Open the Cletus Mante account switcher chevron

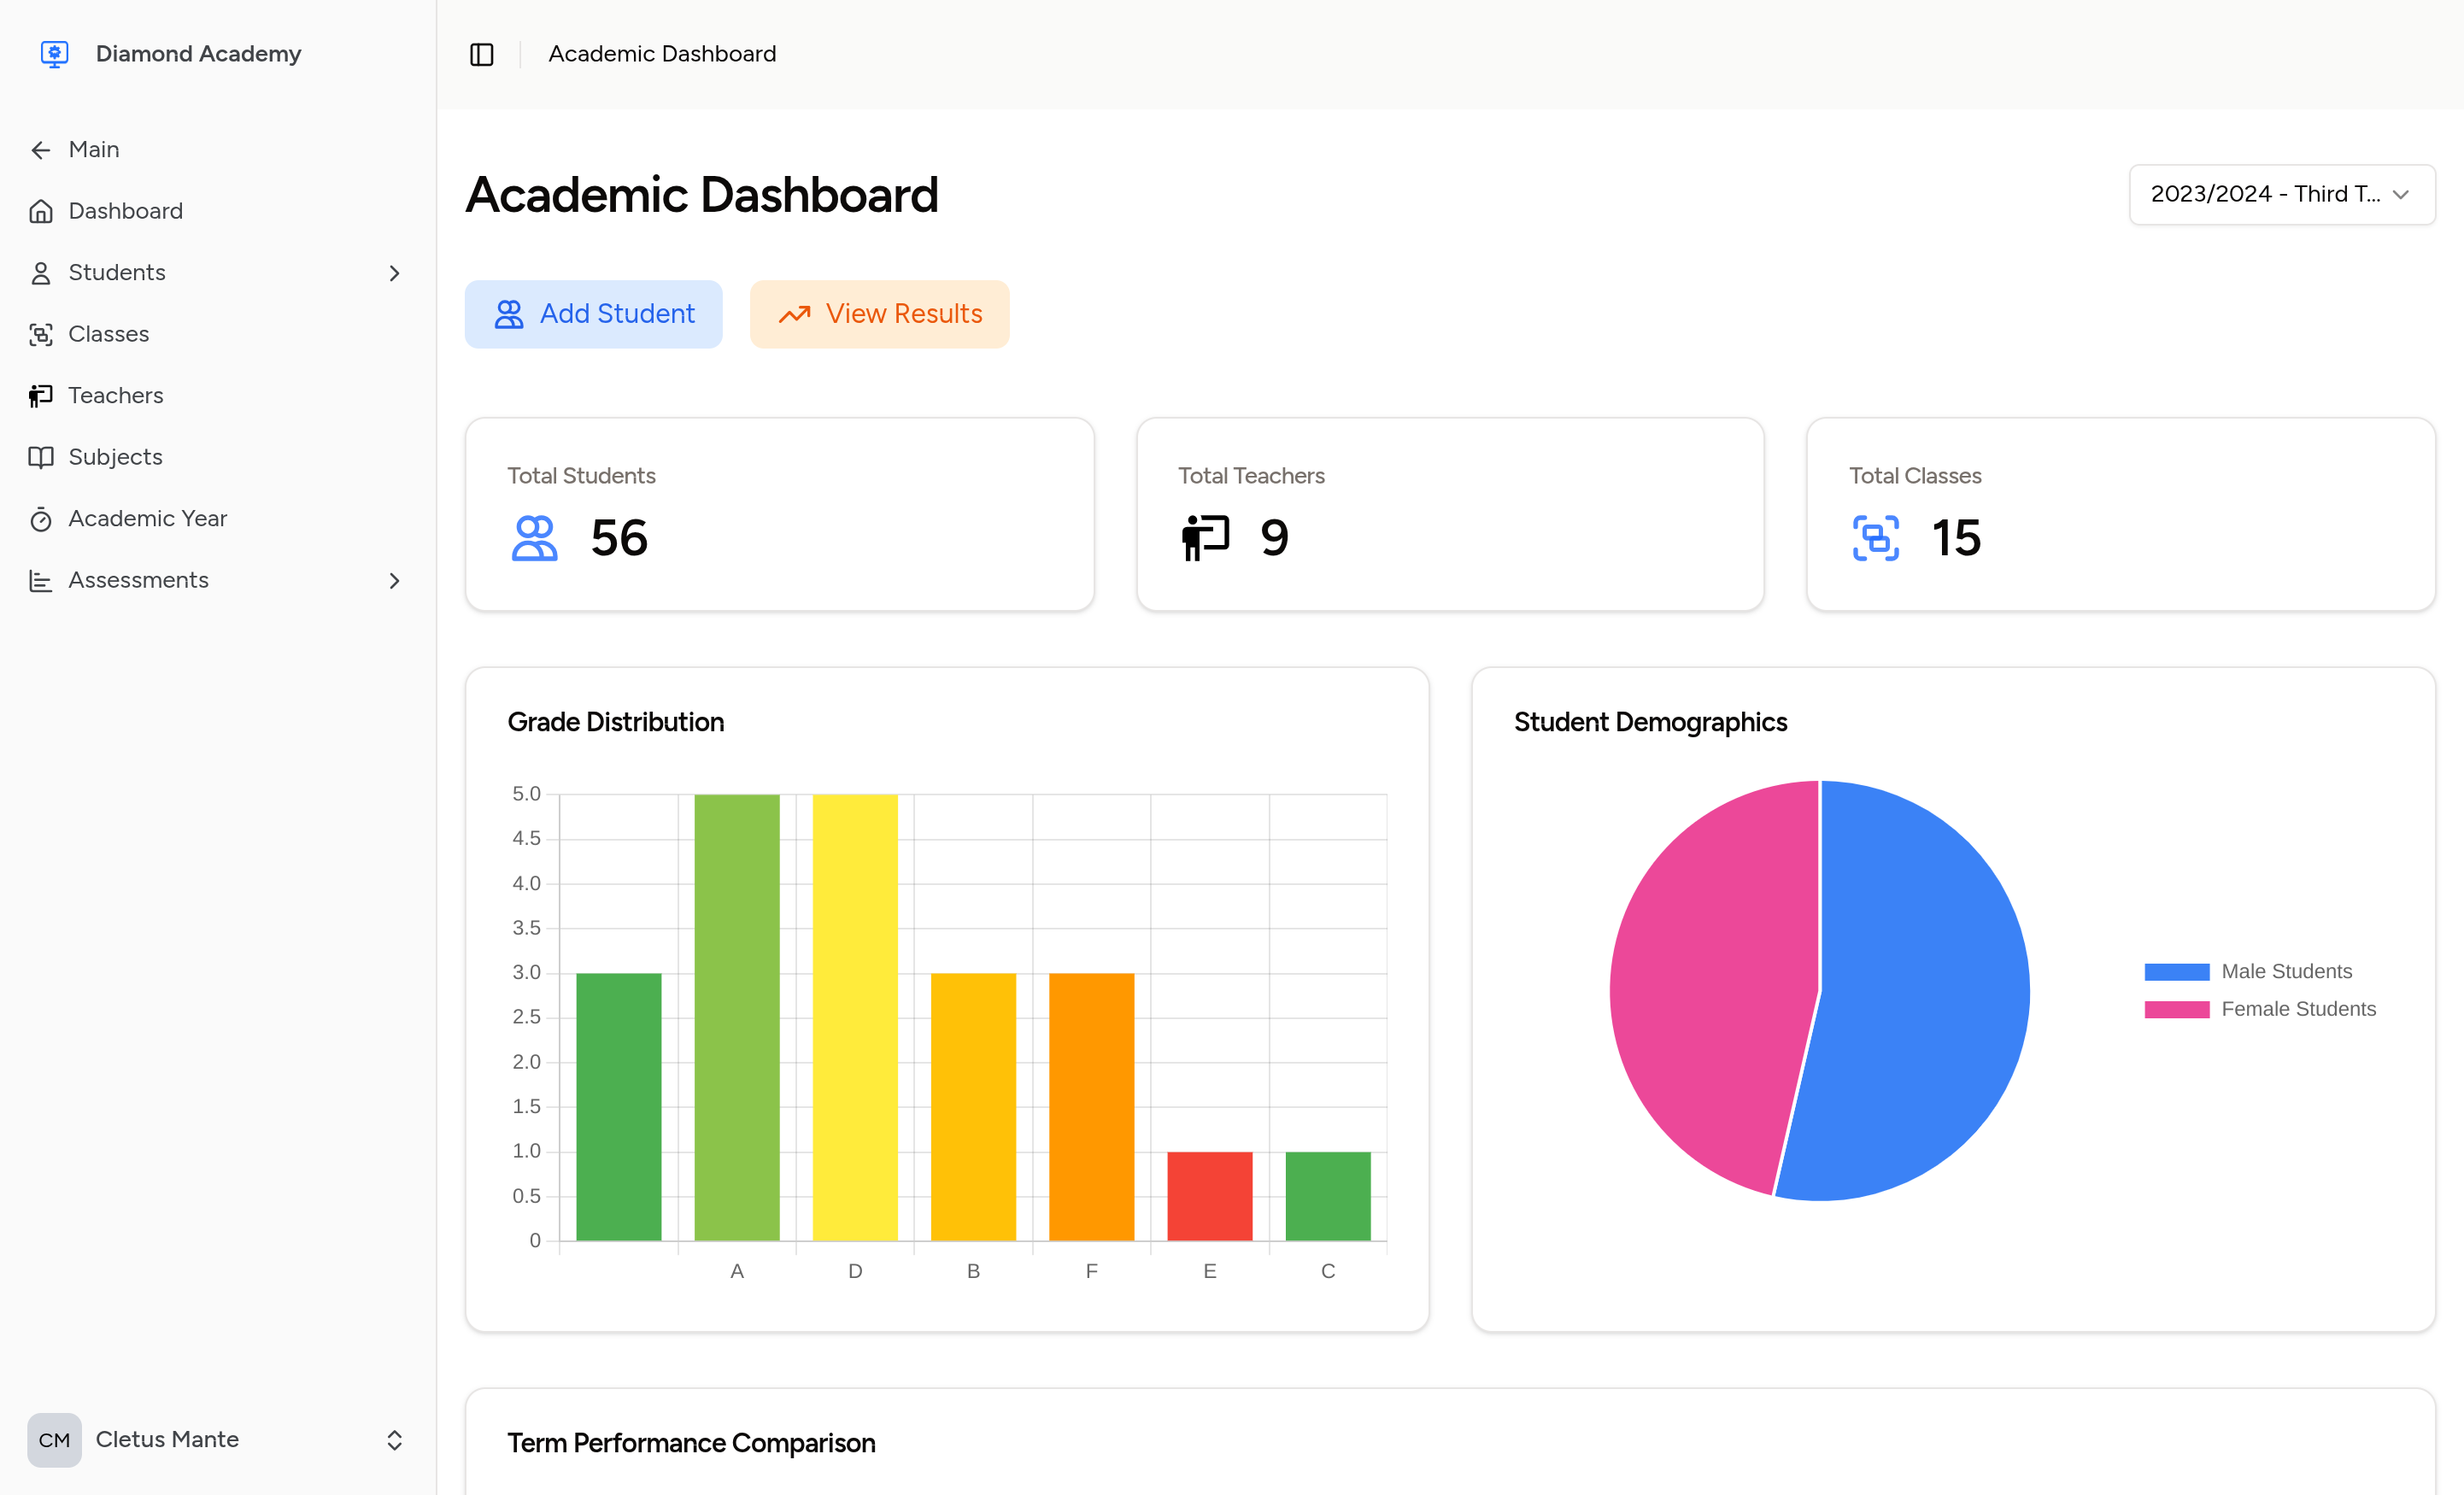tap(394, 1440)
